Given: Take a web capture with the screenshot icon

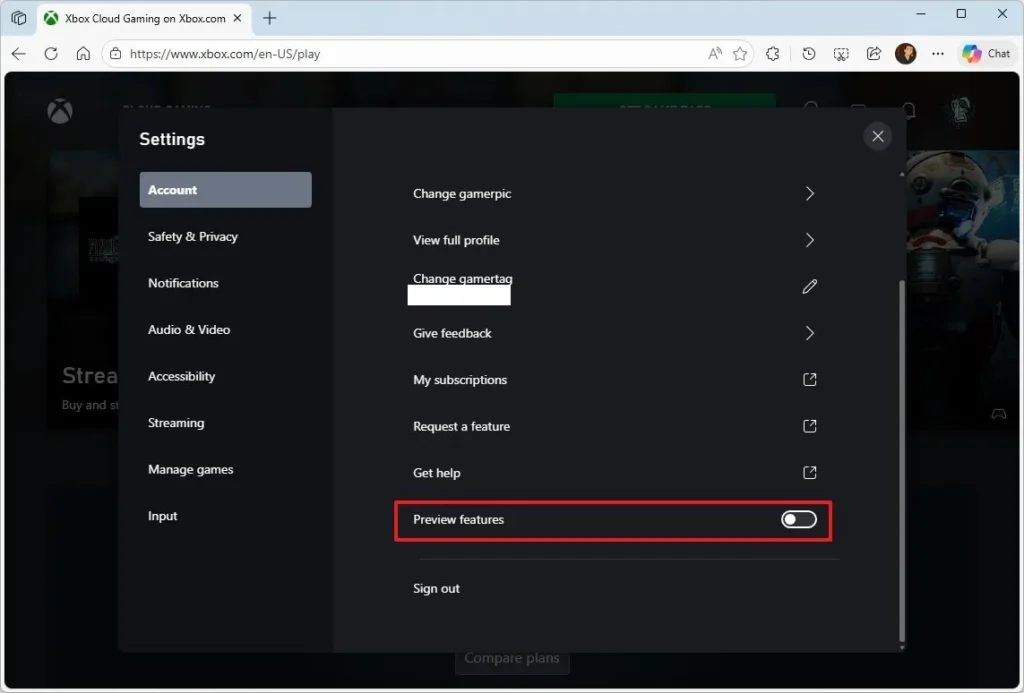Looking at the screenshot, I should tap(841, 54).
